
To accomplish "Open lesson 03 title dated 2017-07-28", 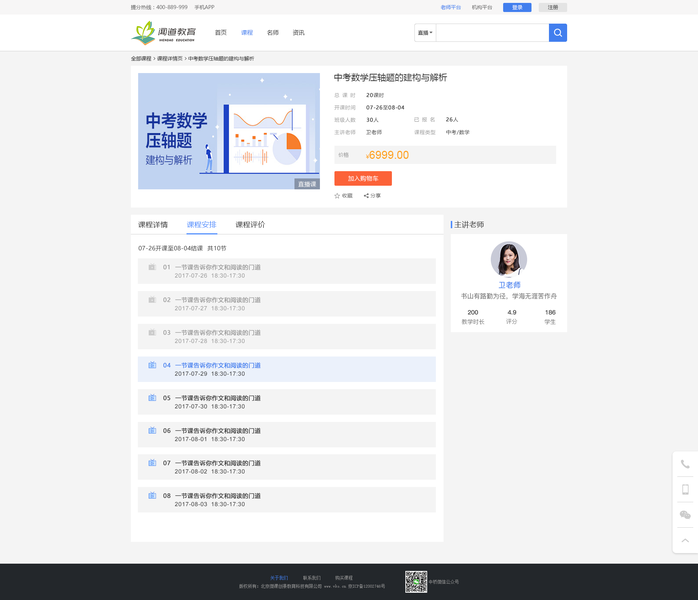I will 218,332.
